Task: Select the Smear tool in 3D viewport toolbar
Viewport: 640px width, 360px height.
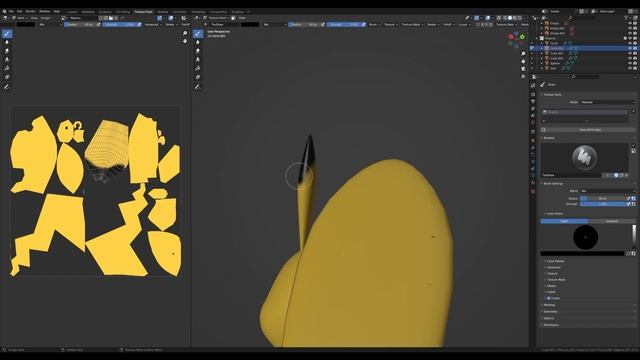Action: [198, 51]
